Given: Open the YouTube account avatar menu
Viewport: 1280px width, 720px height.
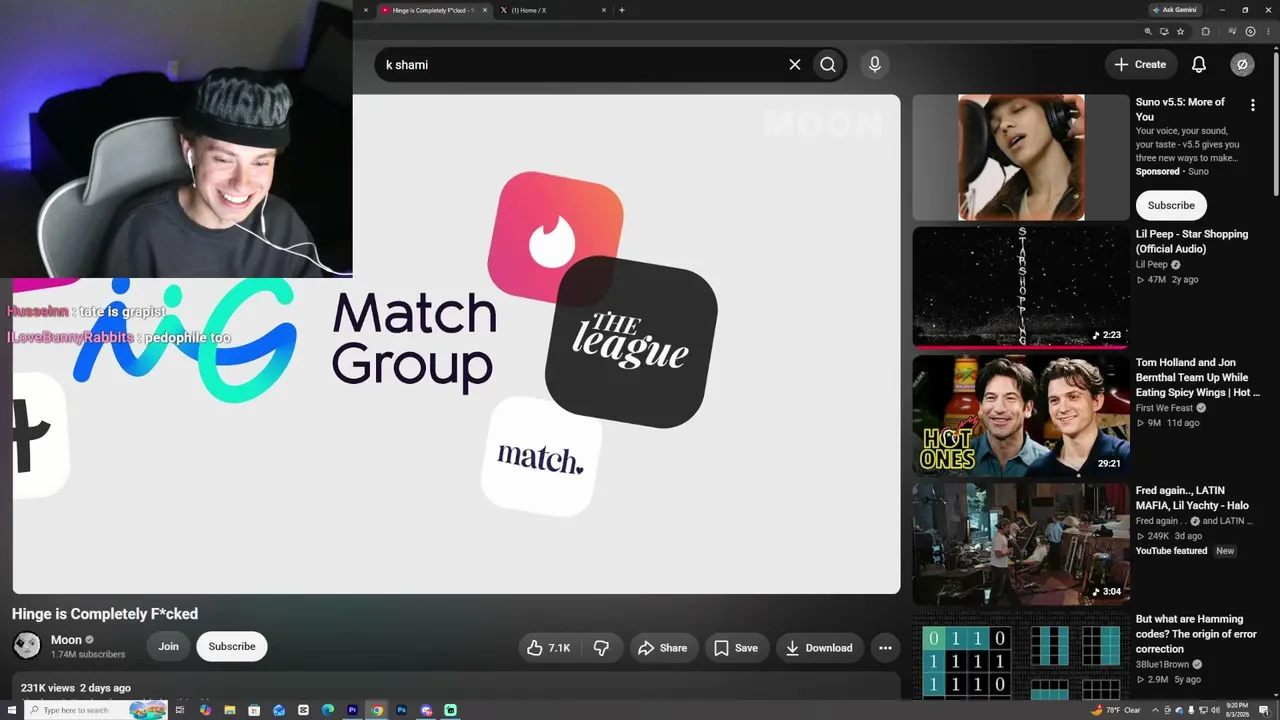Looking at the screenshot, I should [x=1242, y=64].
